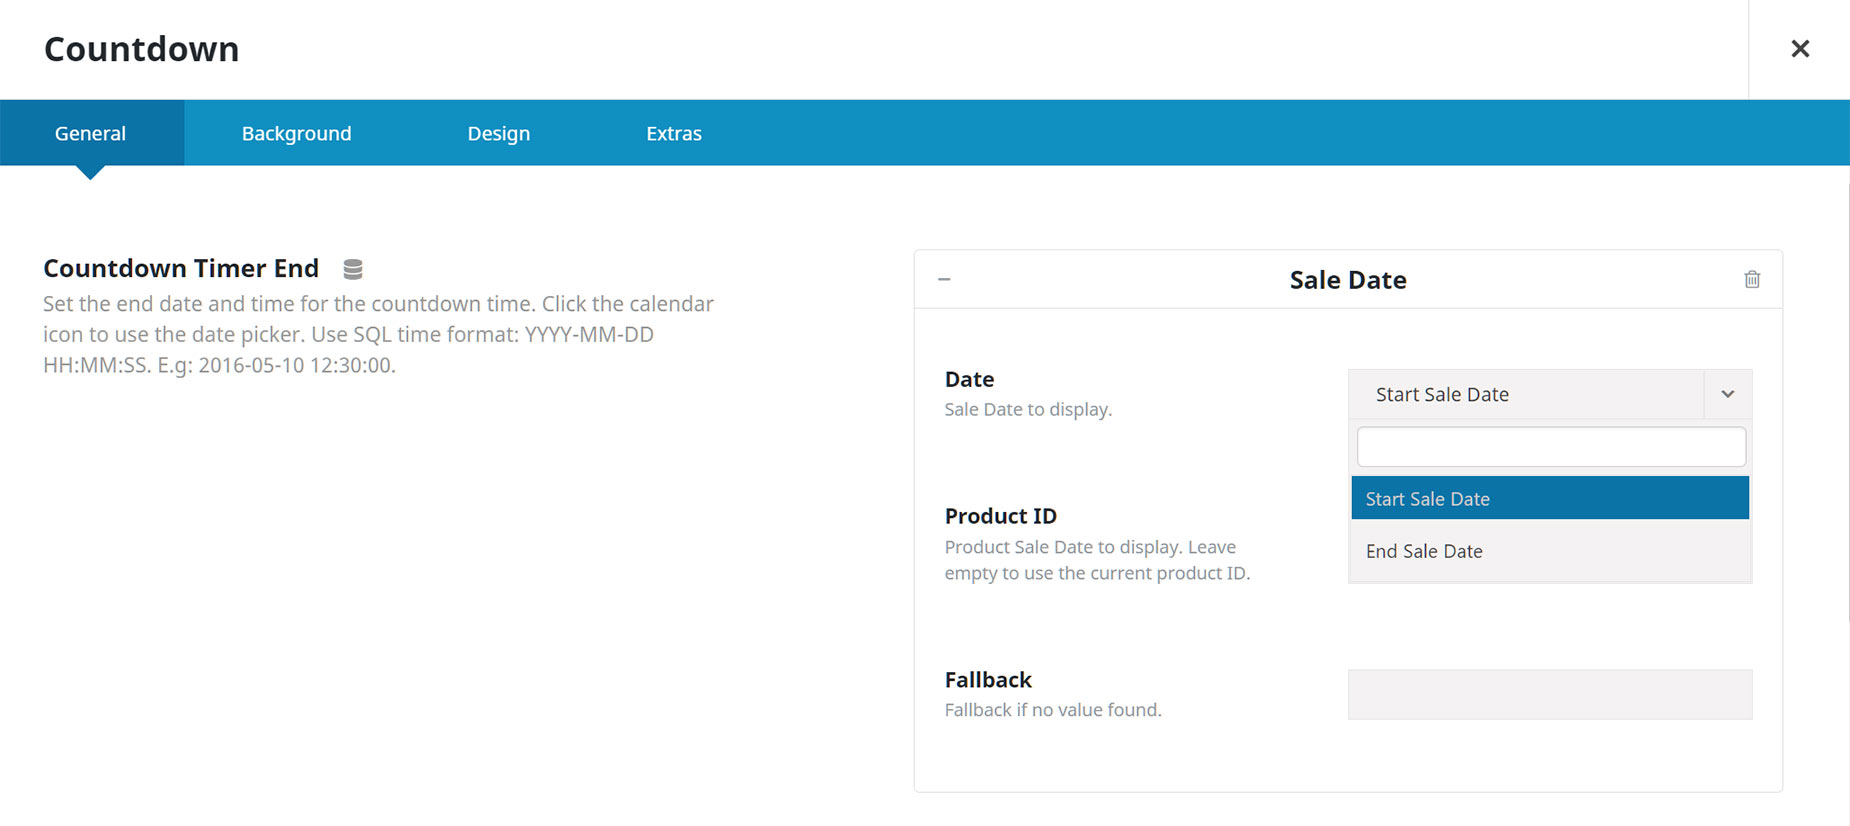Click the Countdown dialog title
Screen dimensions: 1850x826
(x=142, y=49)
